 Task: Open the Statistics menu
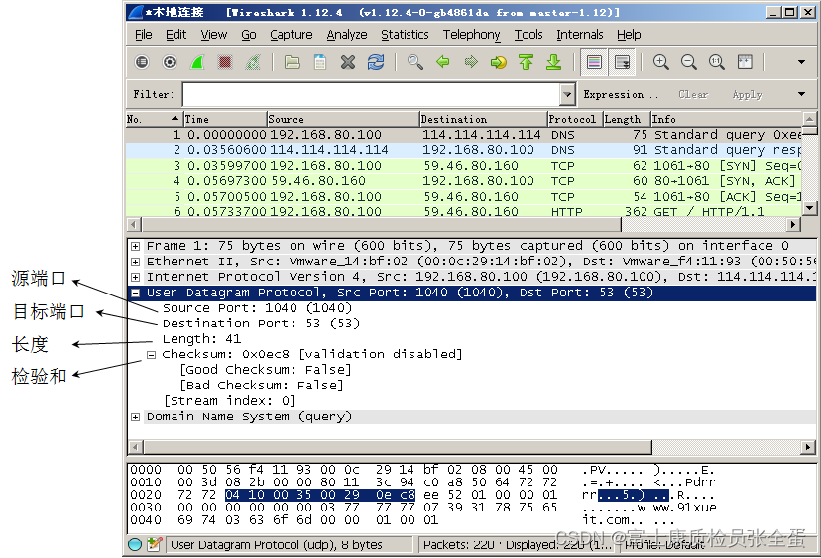tap(404, 35)
